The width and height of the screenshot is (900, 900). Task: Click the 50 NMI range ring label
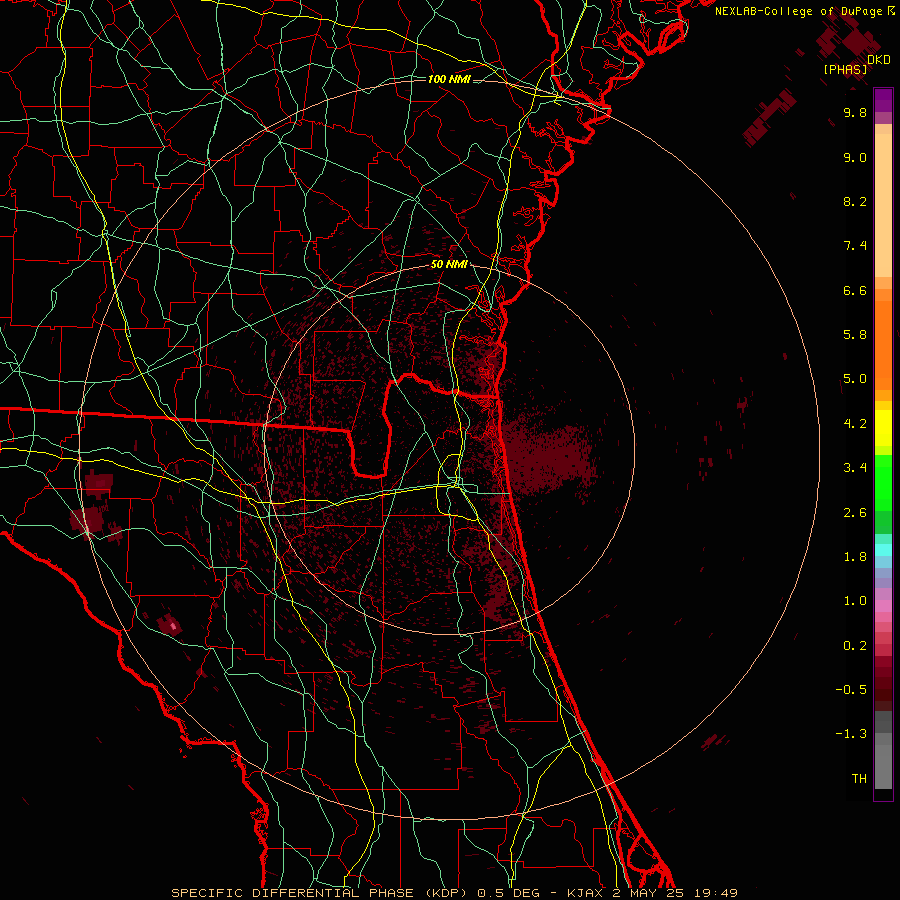click(449, 264)
